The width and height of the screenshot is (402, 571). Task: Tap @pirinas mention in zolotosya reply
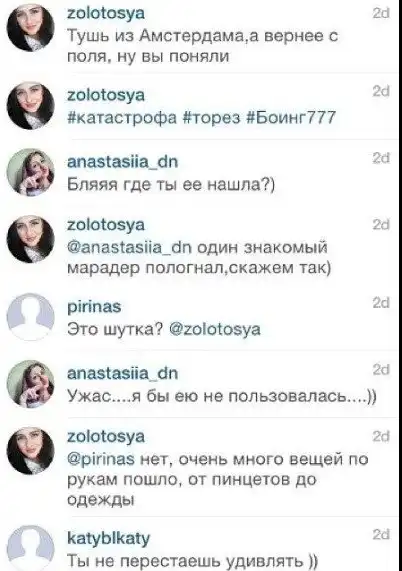click(x=101, y=460)
